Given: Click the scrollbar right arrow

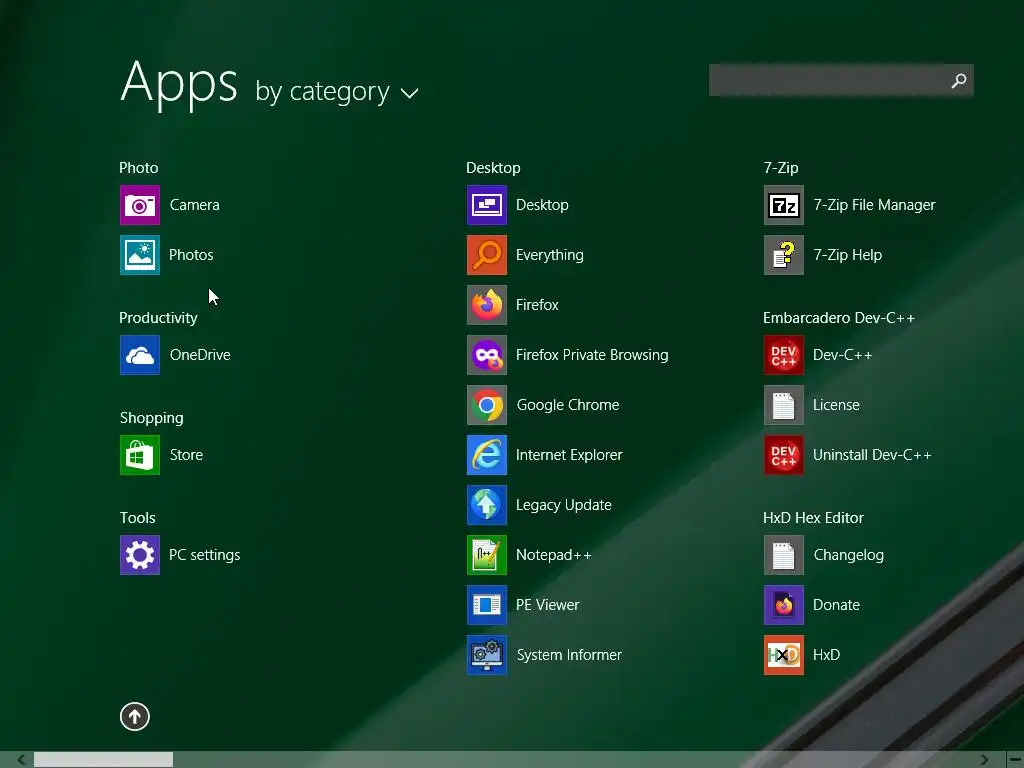Looking at the screenshot, I should (x=984, y=760).
